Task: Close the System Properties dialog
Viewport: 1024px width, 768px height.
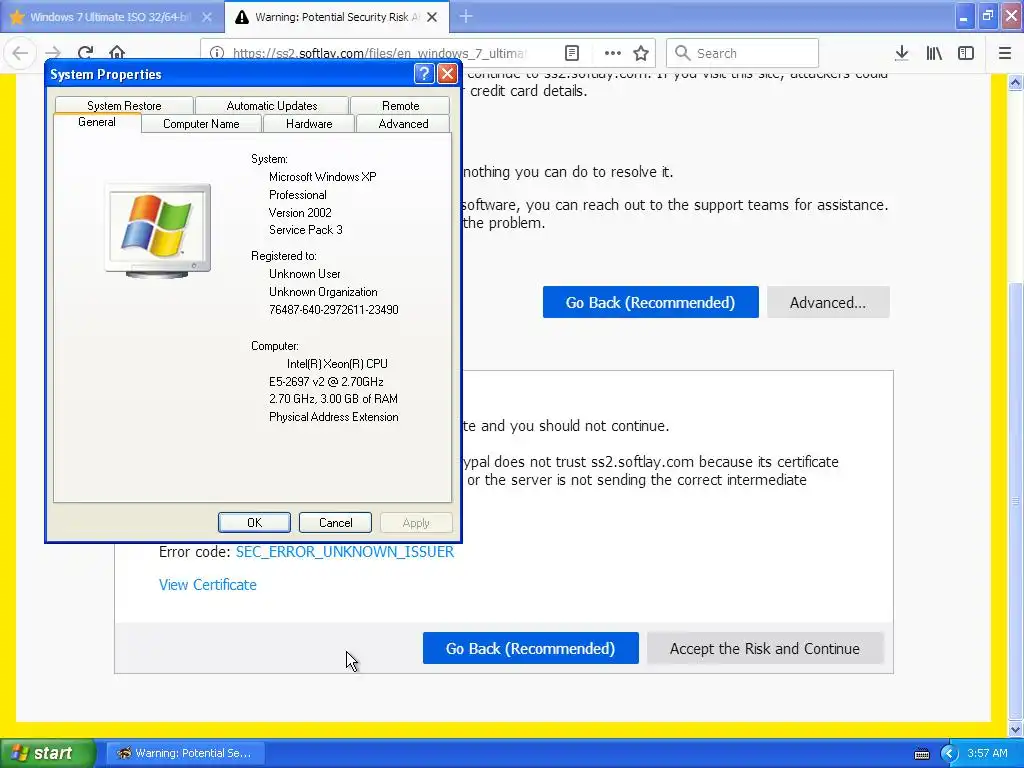Action: 447,73
